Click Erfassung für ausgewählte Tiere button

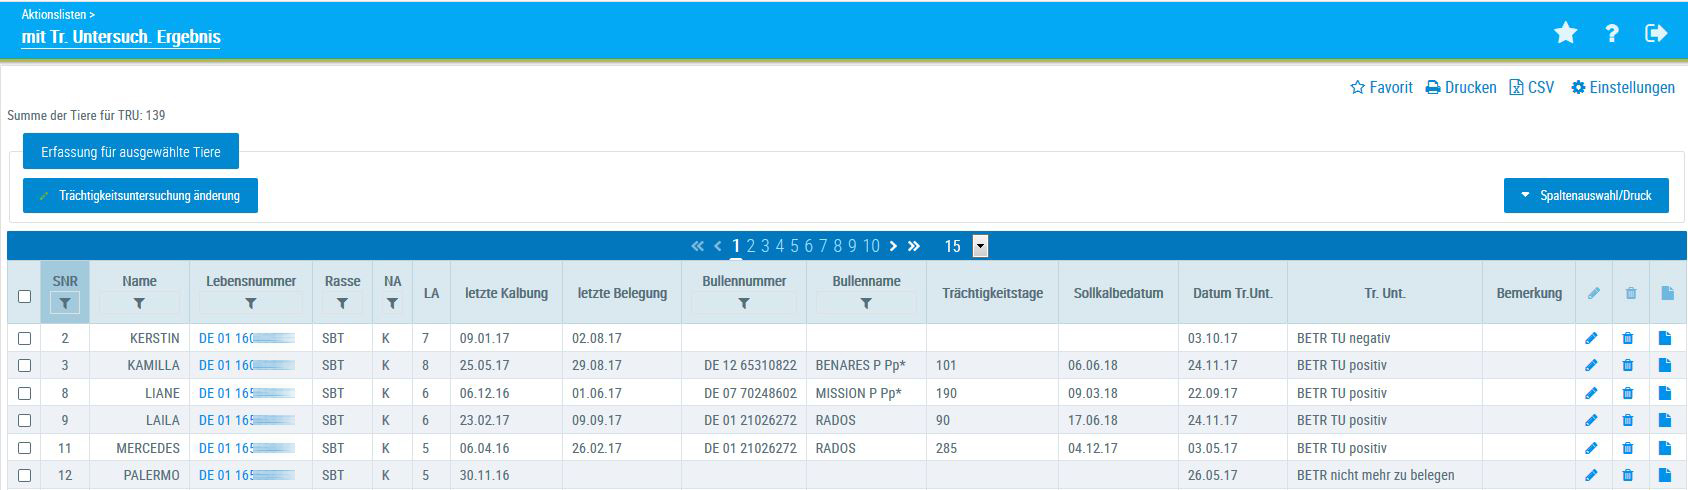(x=131, y=152)
